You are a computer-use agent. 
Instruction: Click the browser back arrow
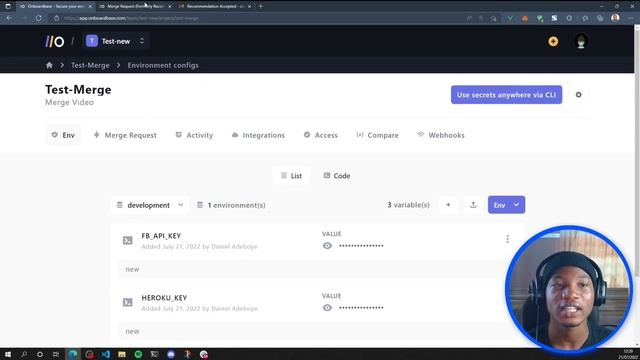[9, 18]
